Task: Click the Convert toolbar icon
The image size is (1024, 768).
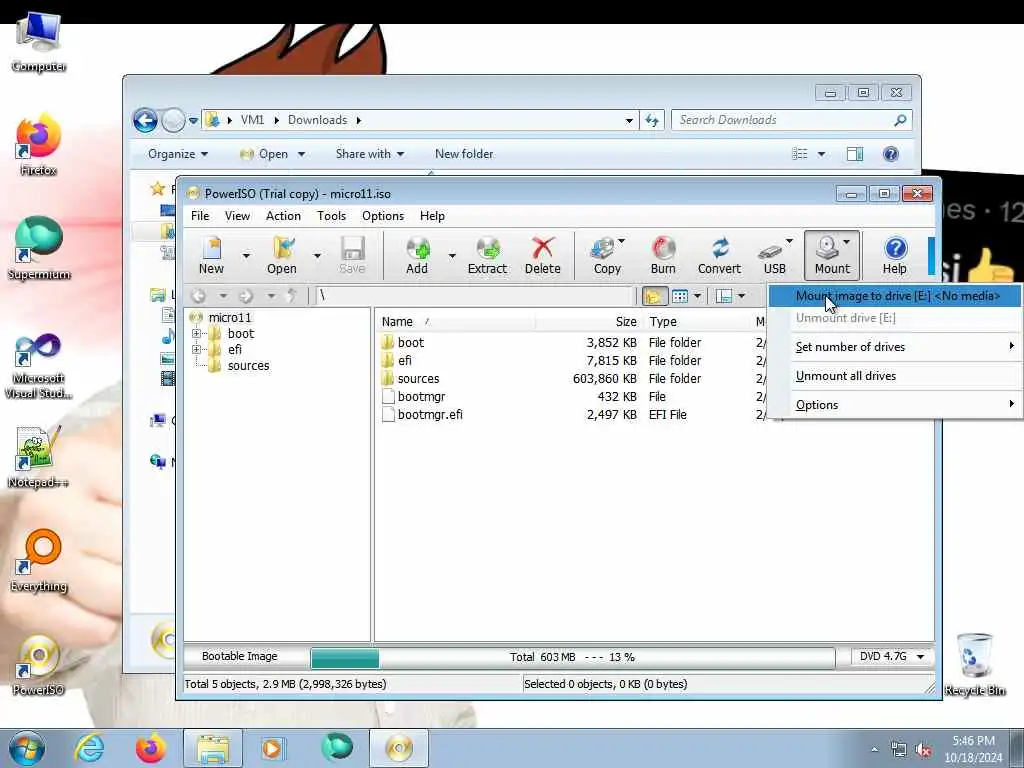Action: click(719, 255)
